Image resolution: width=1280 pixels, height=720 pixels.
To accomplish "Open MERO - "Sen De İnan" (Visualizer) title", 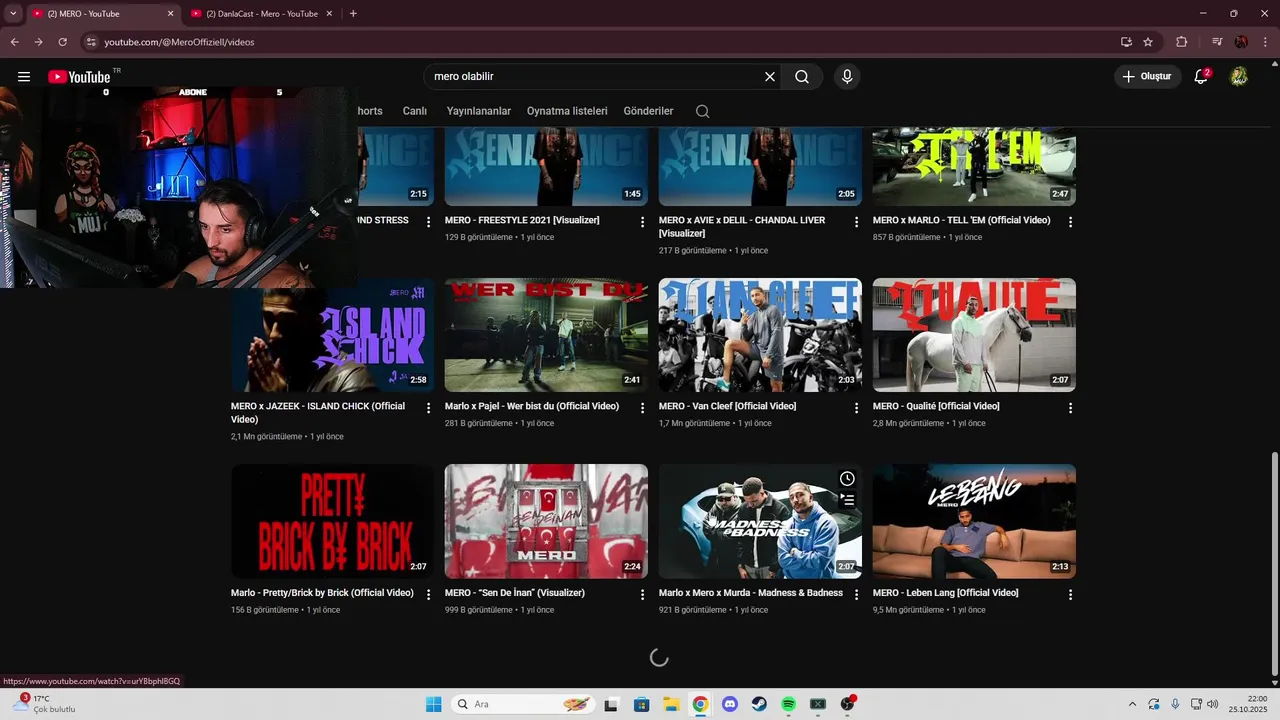I will 515,593.
